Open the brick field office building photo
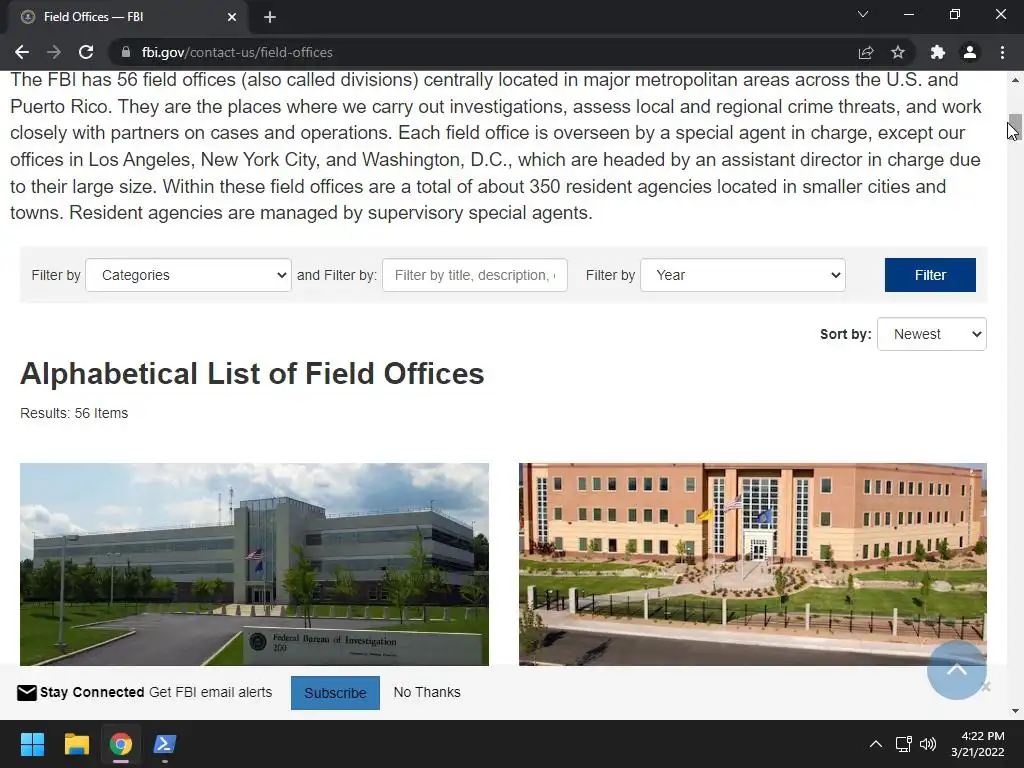The image size is (1024, 768). 752,564
